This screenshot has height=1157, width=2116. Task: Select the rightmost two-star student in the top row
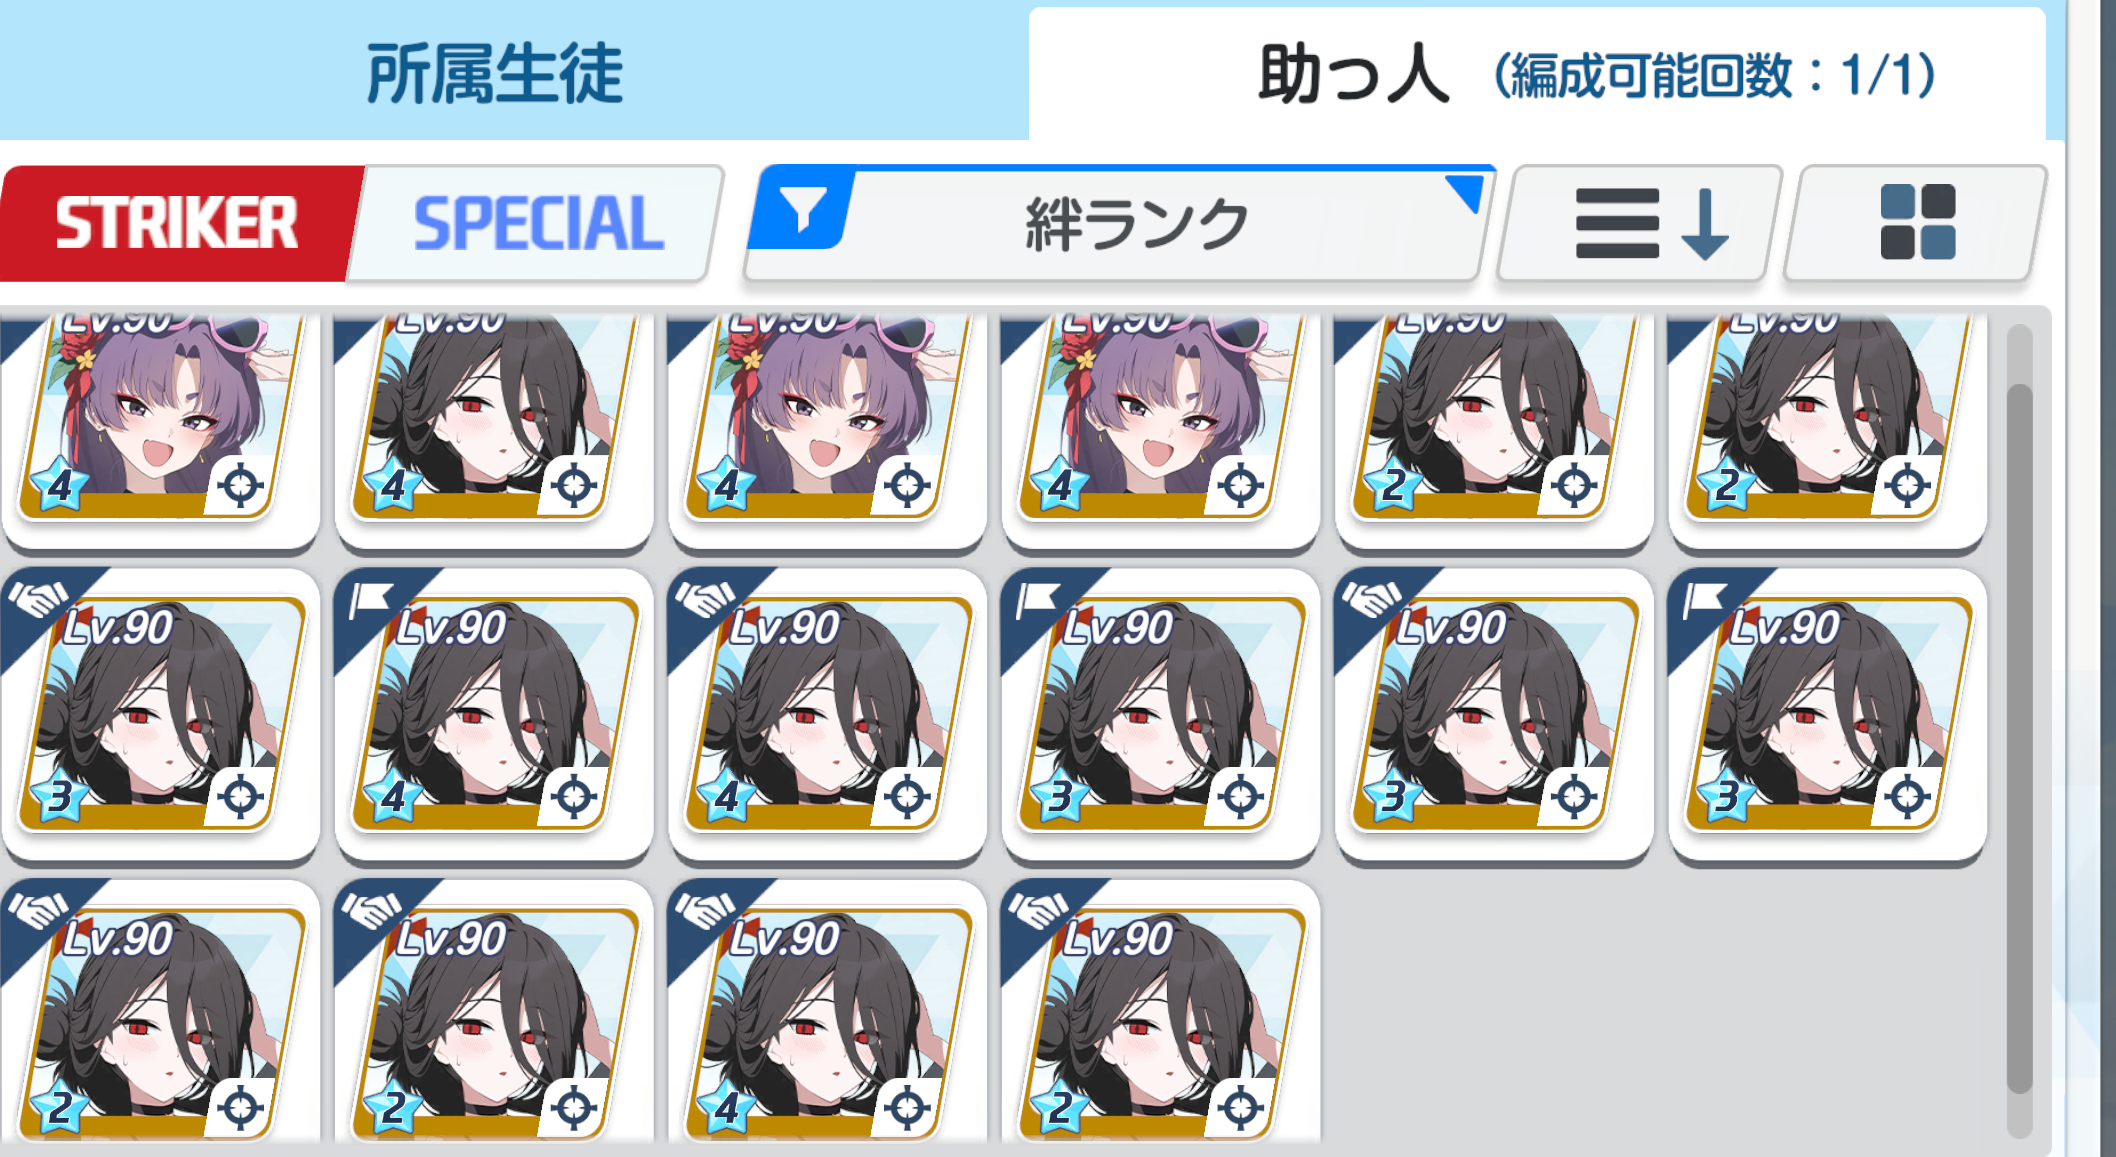1828,430
